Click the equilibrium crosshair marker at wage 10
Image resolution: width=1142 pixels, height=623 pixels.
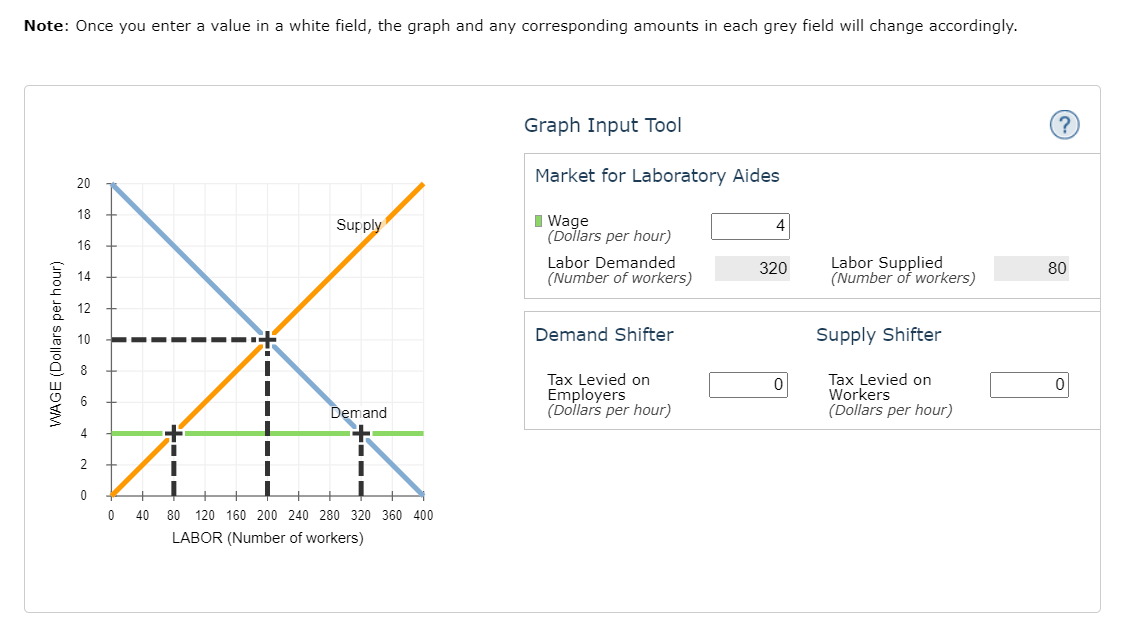[267, 340]
